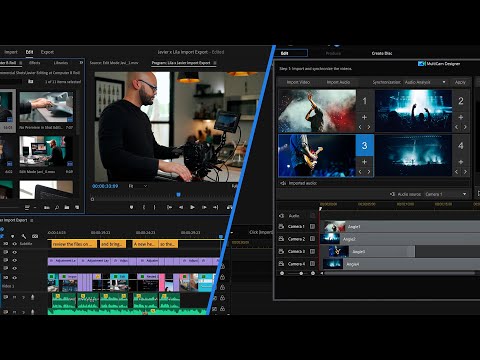Image resolution: width=480 pixels, height=360 pixels.
Task: Toggle the eye above the Video 1 label
Action: pyautogui.click(x=14, y=277)
